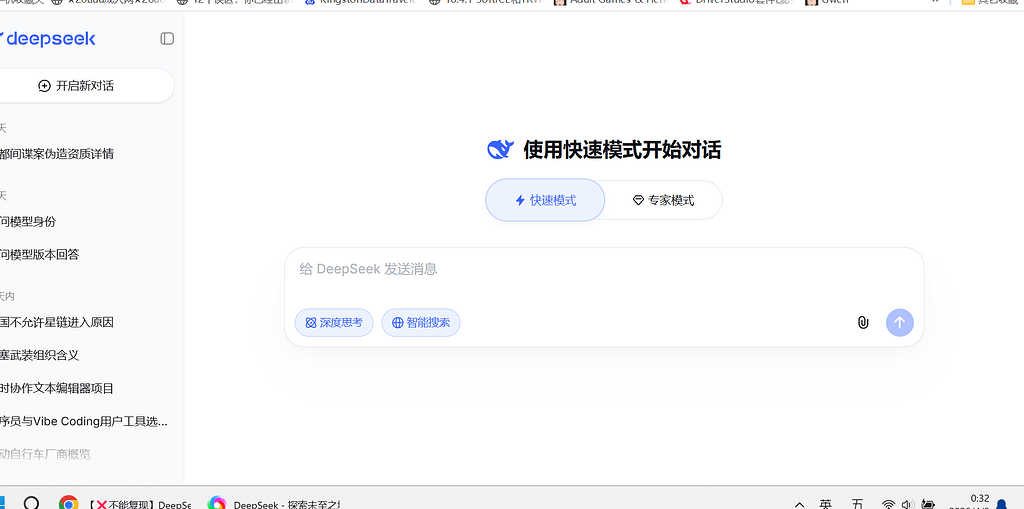Viewport: 1024px width, 509px height.
Task: Click the paperclip attach file icon
Action: coord(863,322)
